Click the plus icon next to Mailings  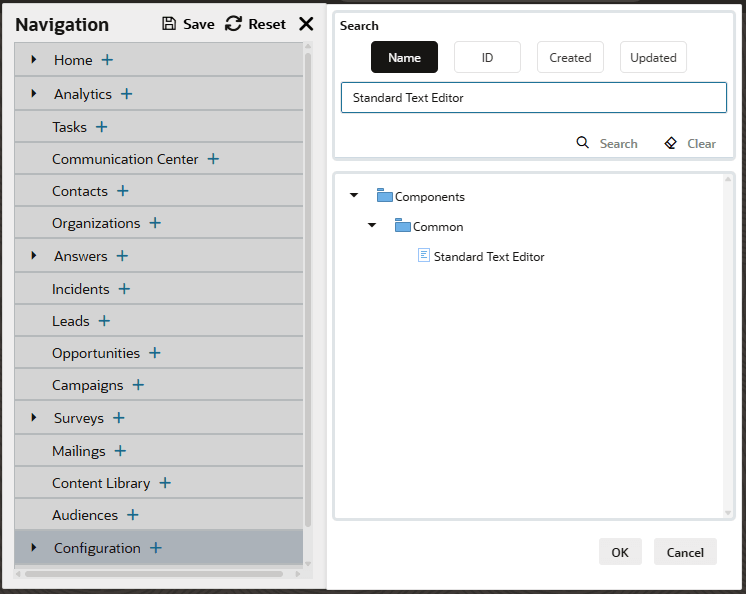[x=120, y=451]
